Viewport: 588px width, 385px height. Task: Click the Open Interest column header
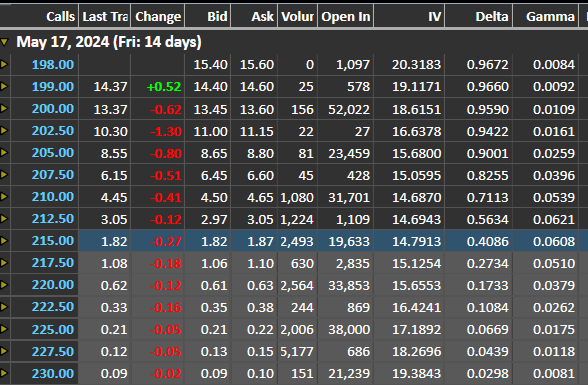pos(345,16)
